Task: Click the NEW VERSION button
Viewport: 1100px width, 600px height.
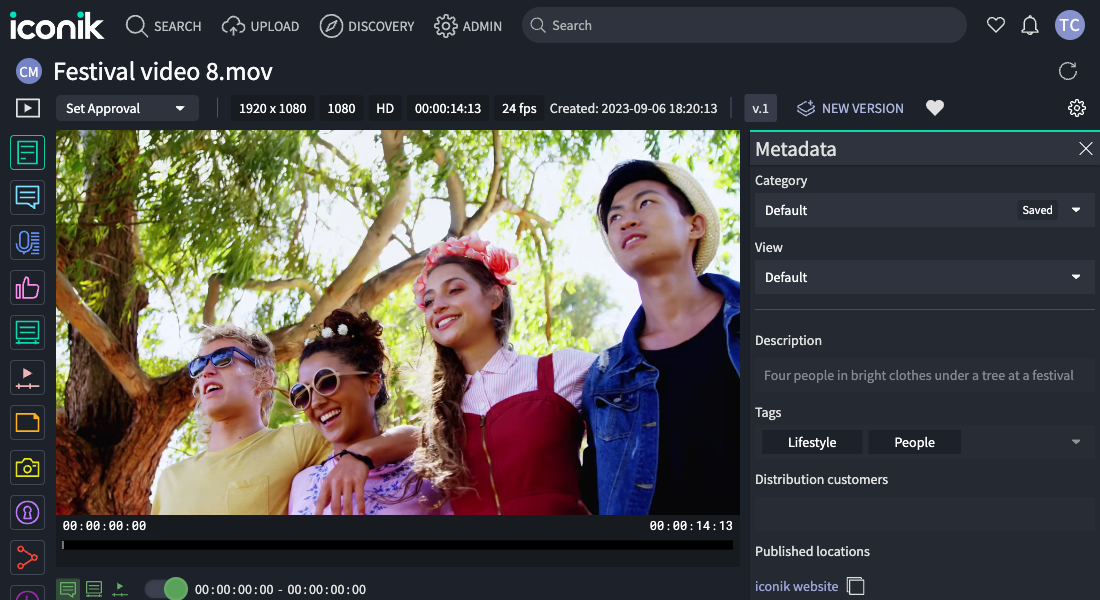Action: click(x=850, y=108)
